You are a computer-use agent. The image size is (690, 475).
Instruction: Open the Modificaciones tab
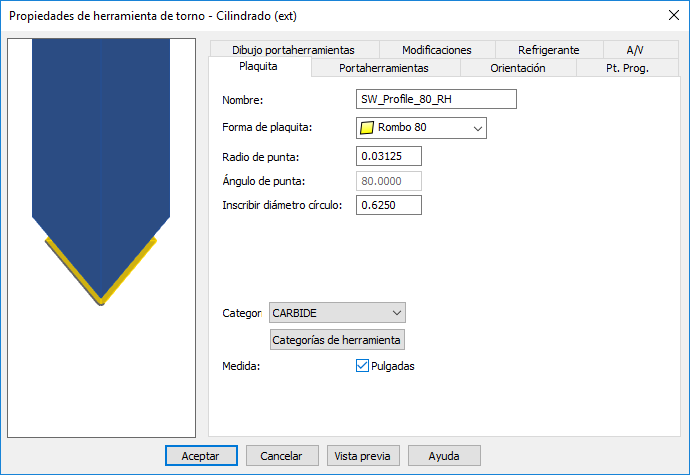437,50
